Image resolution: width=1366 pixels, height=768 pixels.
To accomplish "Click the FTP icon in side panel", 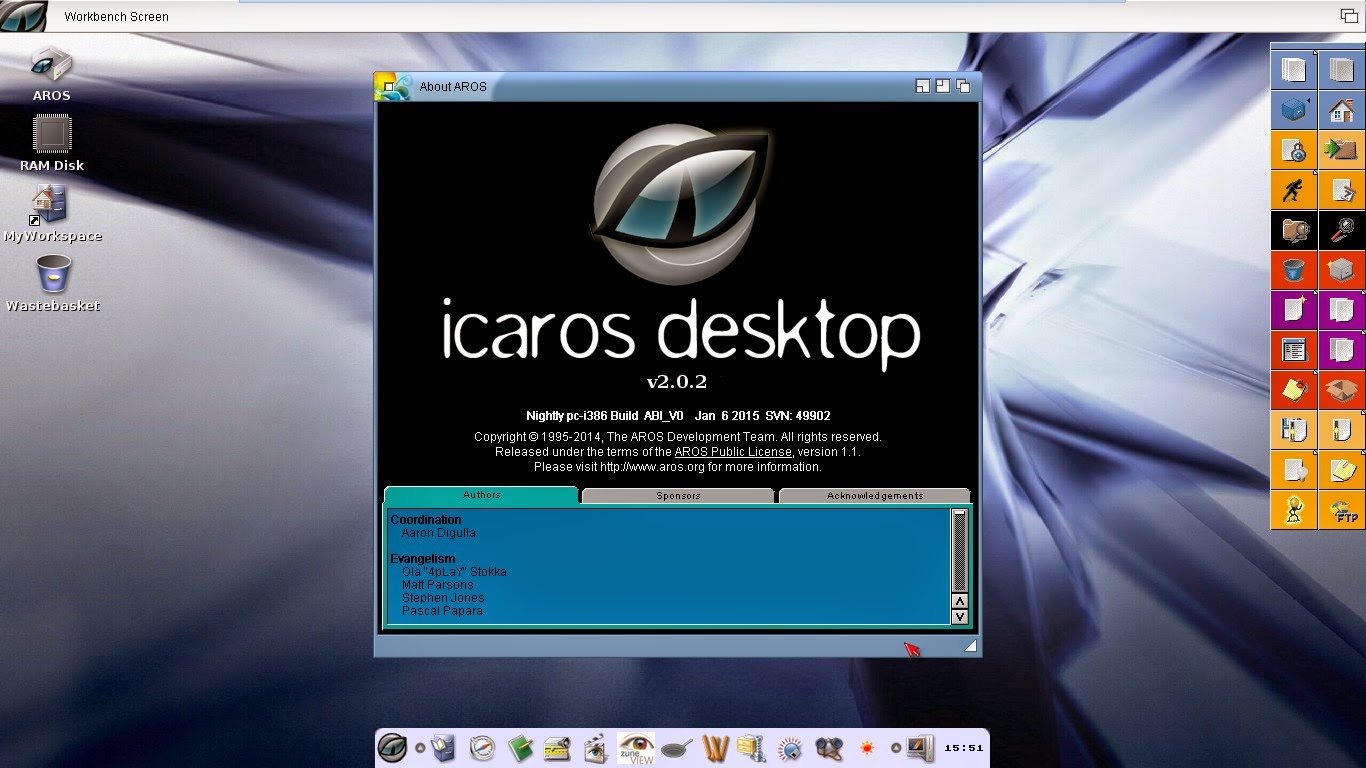I will (x=1341, y=510).
